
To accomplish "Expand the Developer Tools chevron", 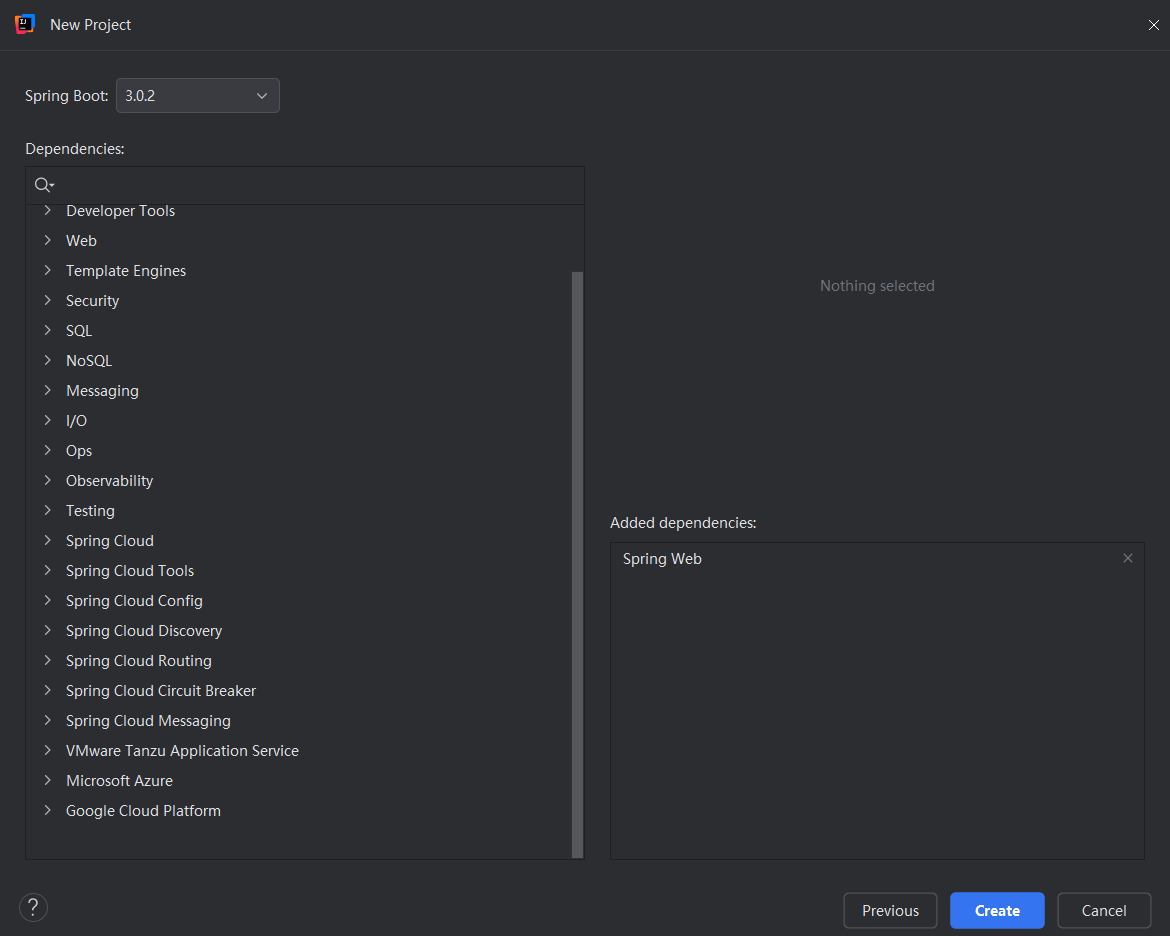I will coord(48,210).
